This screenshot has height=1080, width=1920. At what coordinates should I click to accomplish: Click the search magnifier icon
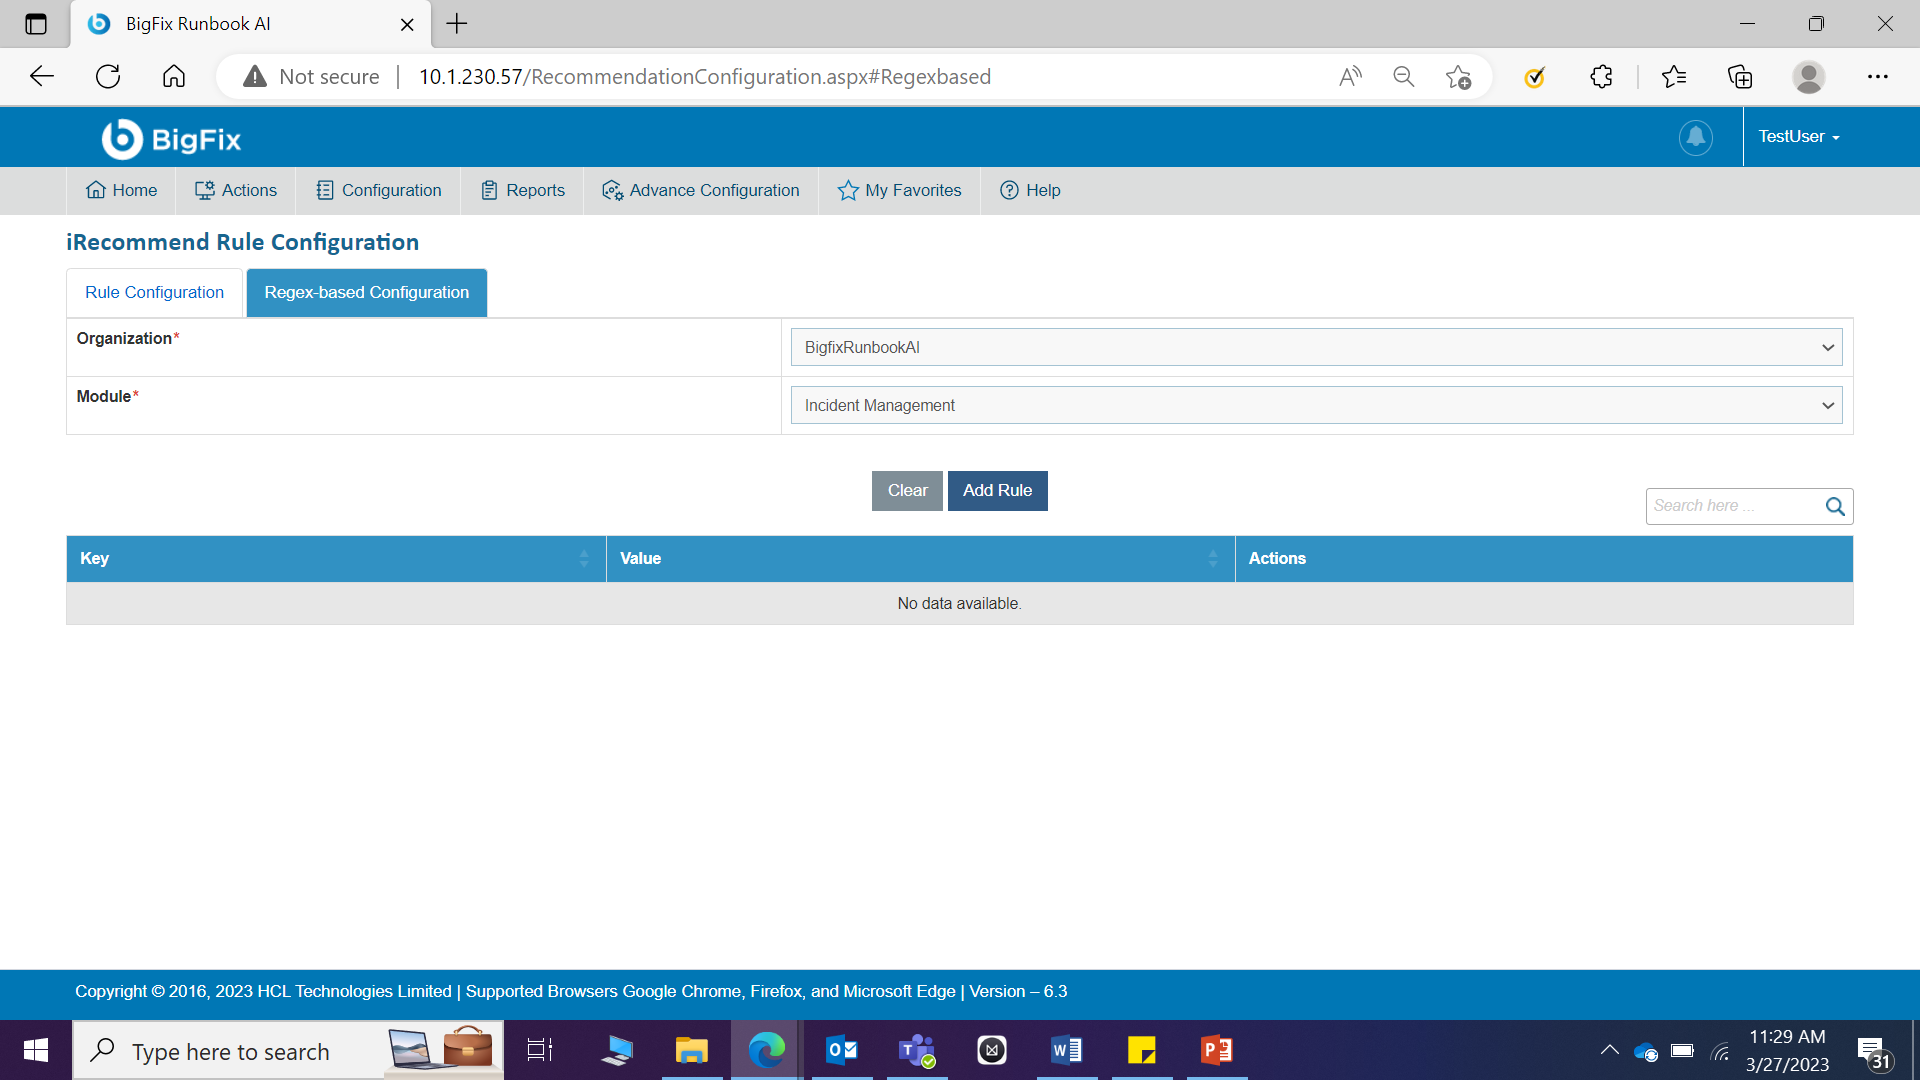coord(1835,507)
